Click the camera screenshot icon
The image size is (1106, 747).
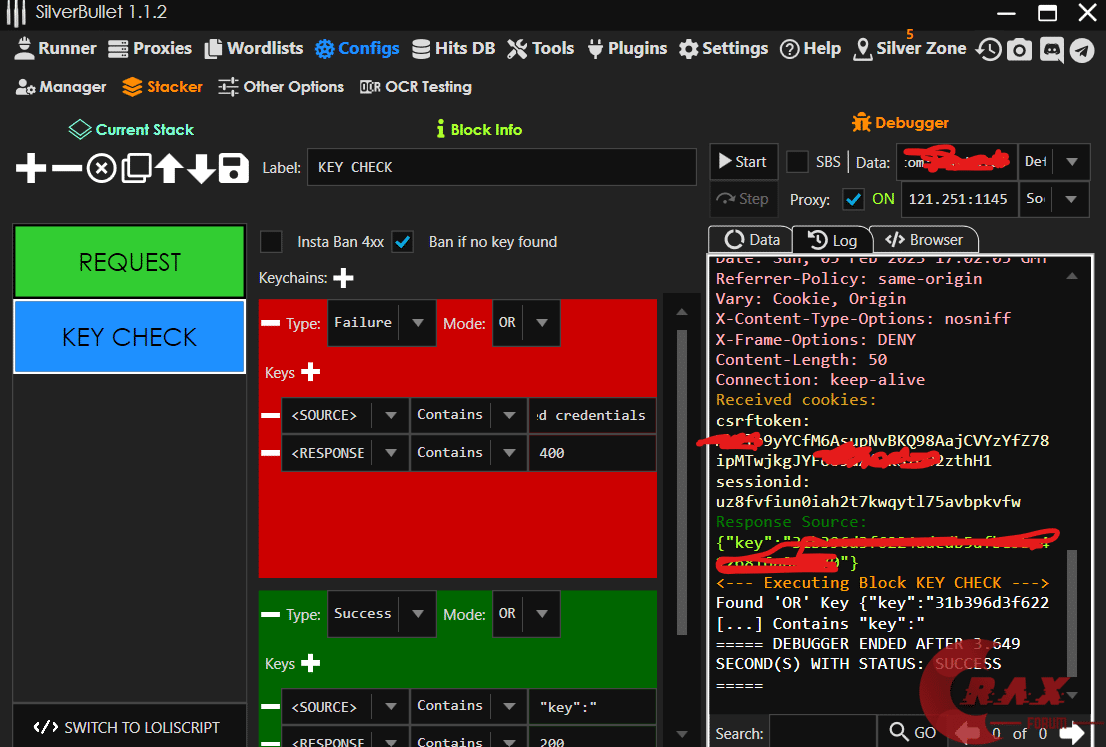click(1019, 49)
